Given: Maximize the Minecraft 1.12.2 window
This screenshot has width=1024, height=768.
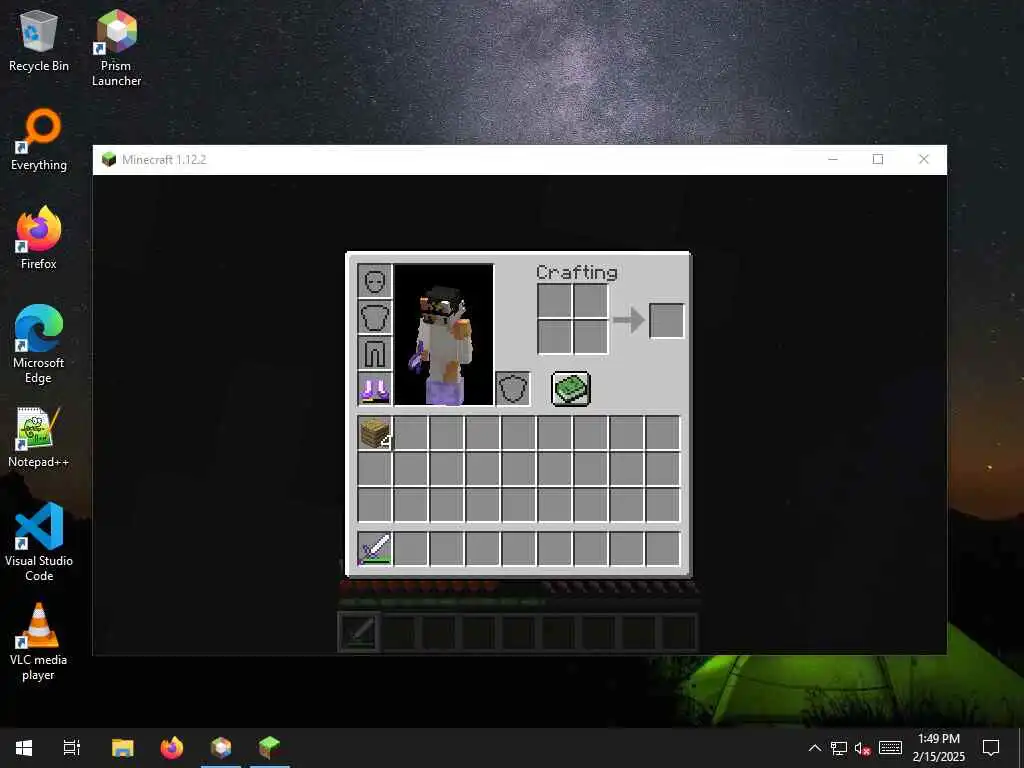Looking at the screenshot, I should tap(878, 159).
